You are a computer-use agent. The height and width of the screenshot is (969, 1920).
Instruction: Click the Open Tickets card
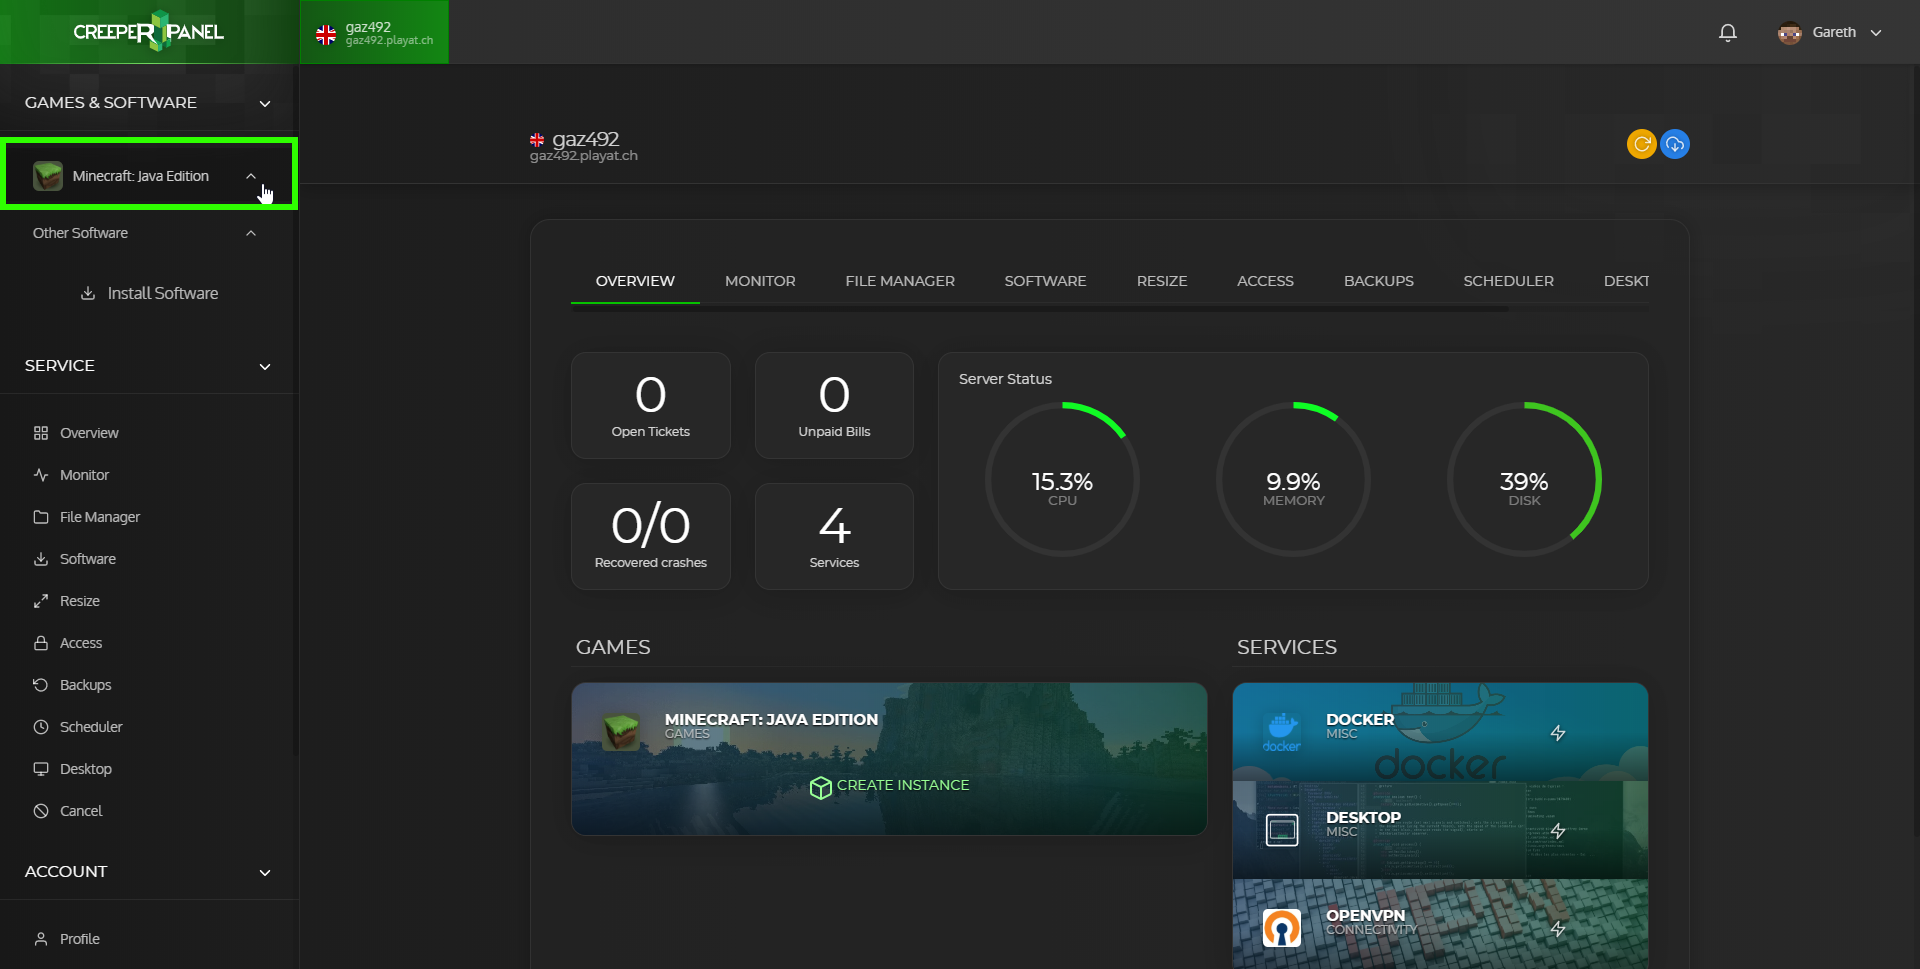tap(651, 405)
